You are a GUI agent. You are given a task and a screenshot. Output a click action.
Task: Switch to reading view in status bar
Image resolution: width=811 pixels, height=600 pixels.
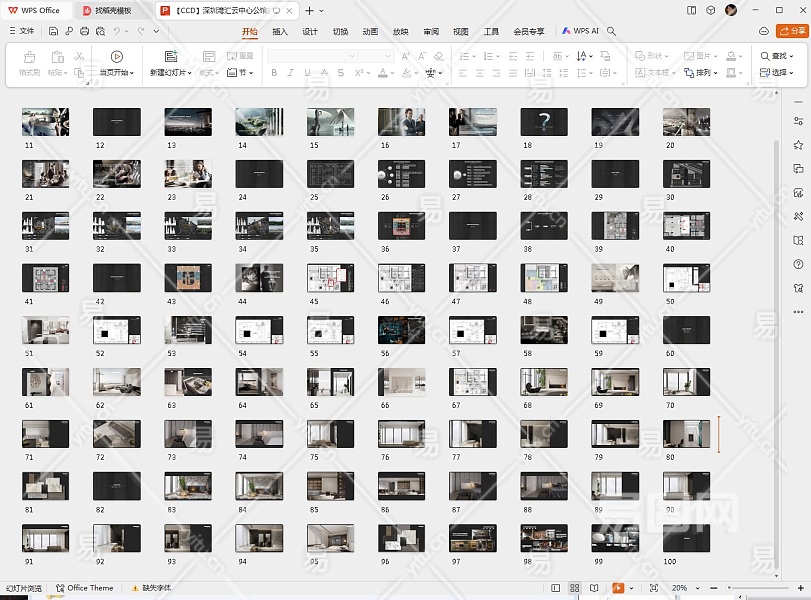(595, 588)
